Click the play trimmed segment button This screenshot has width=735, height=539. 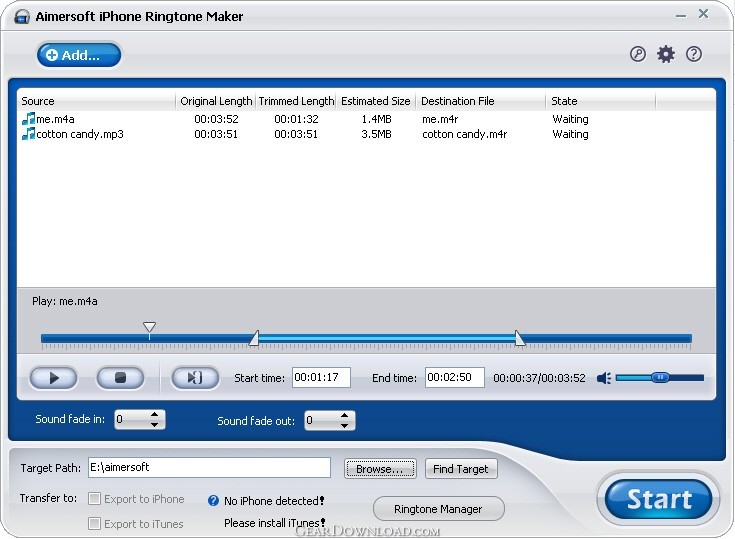pos(195,378)
